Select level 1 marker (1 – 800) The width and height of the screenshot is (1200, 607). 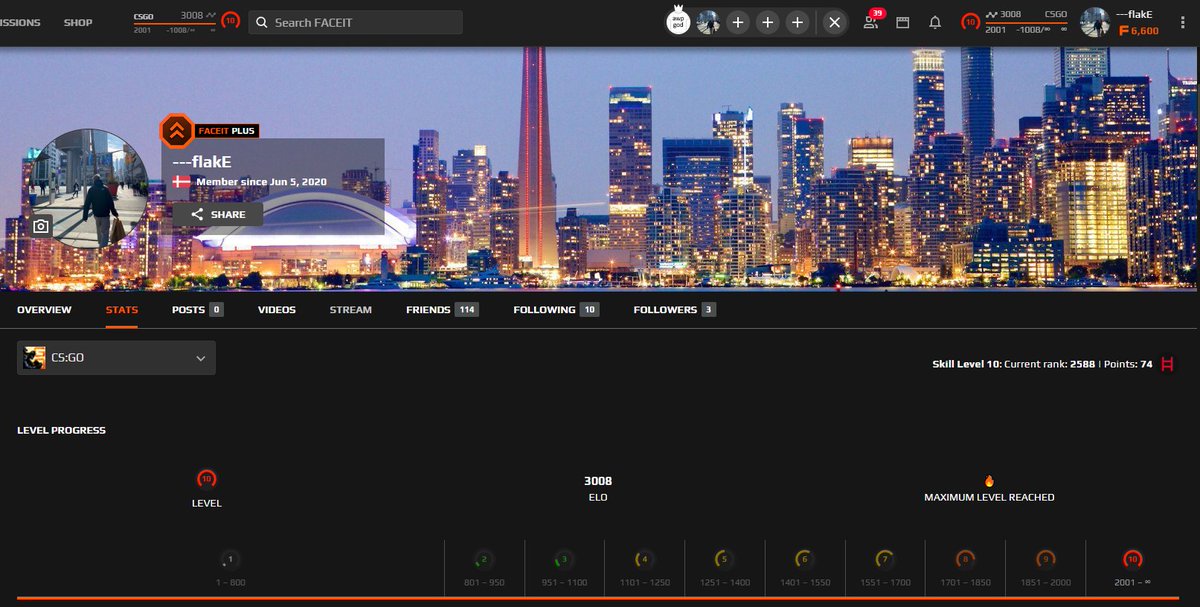pos(230,560)
